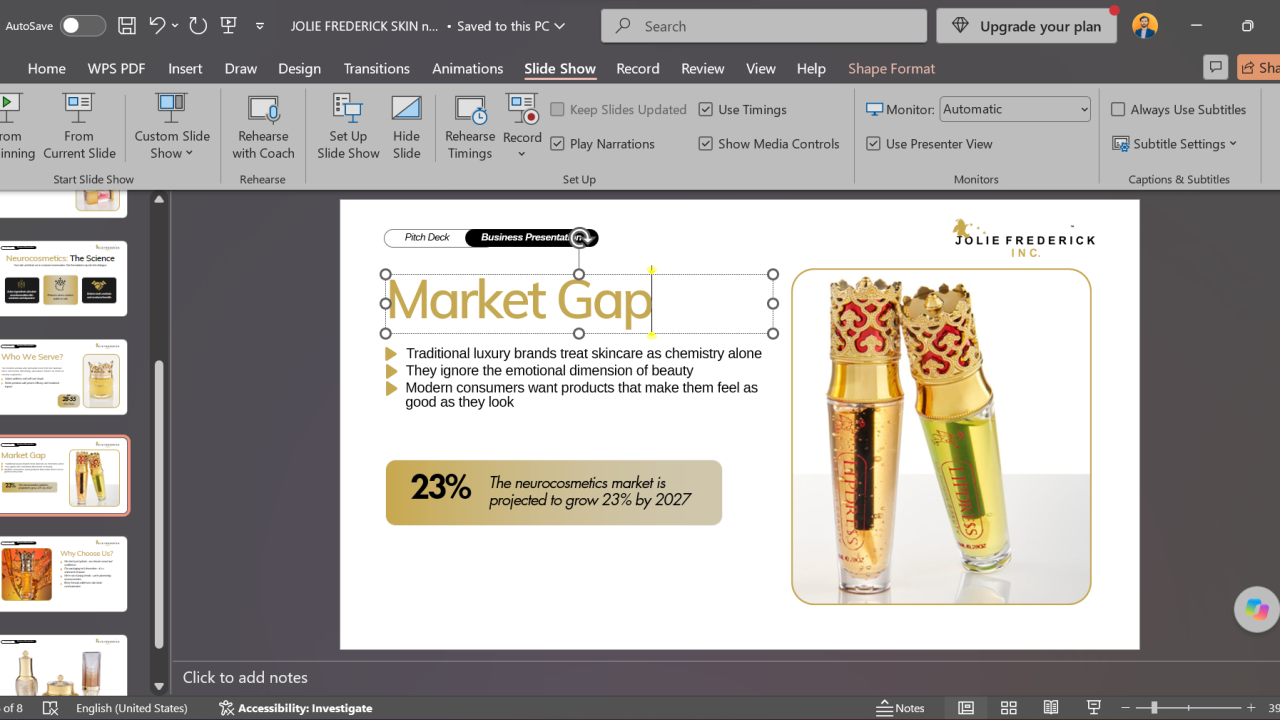Click the English (United States) language button
This screenshot has height=720, width=1280.
(132, 708)
